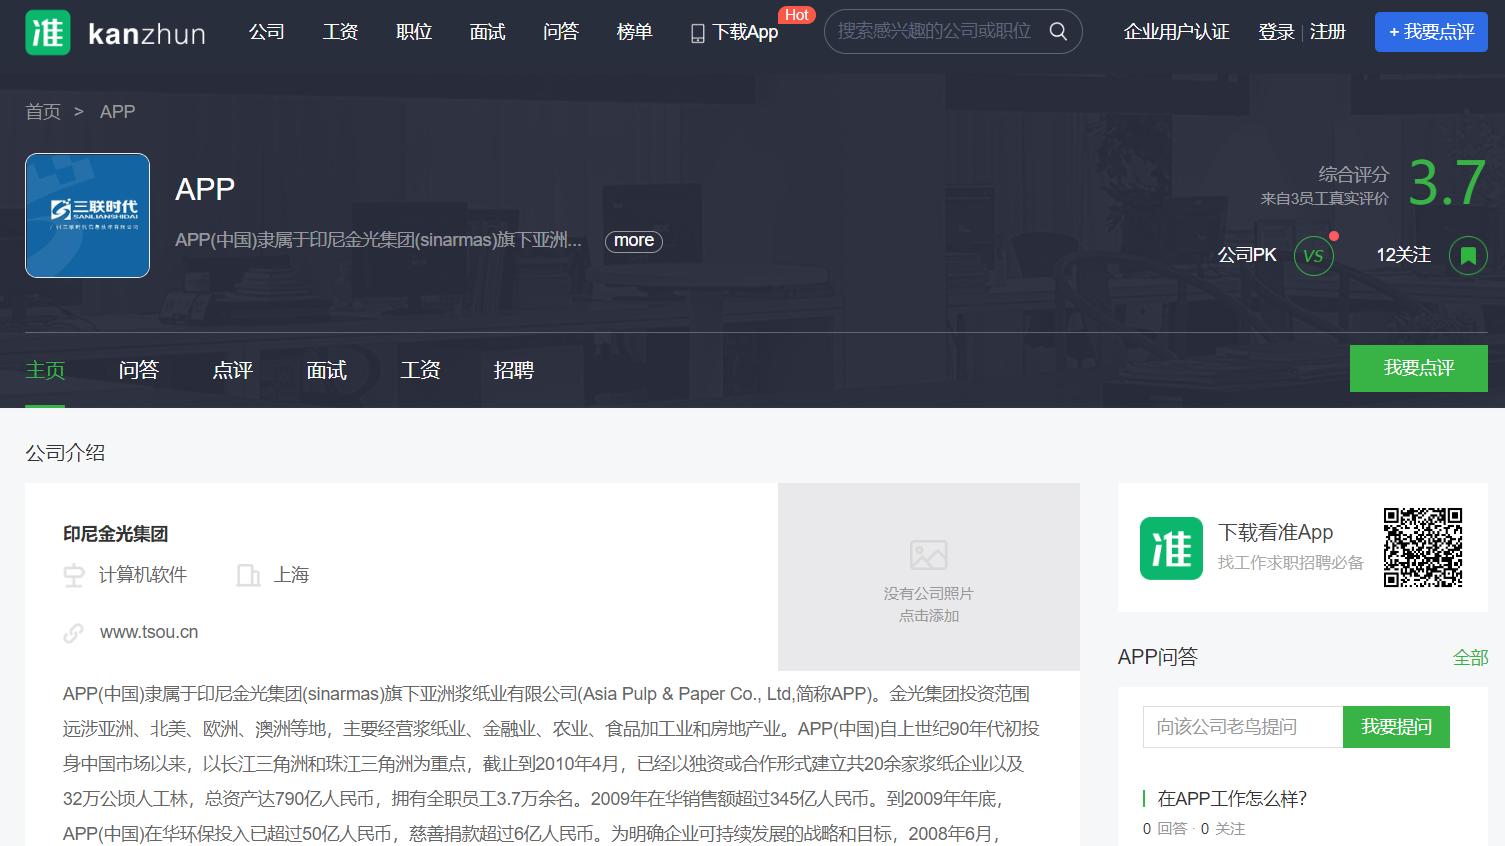Click the bookmark icon next to 12关注

point(1467,255)
